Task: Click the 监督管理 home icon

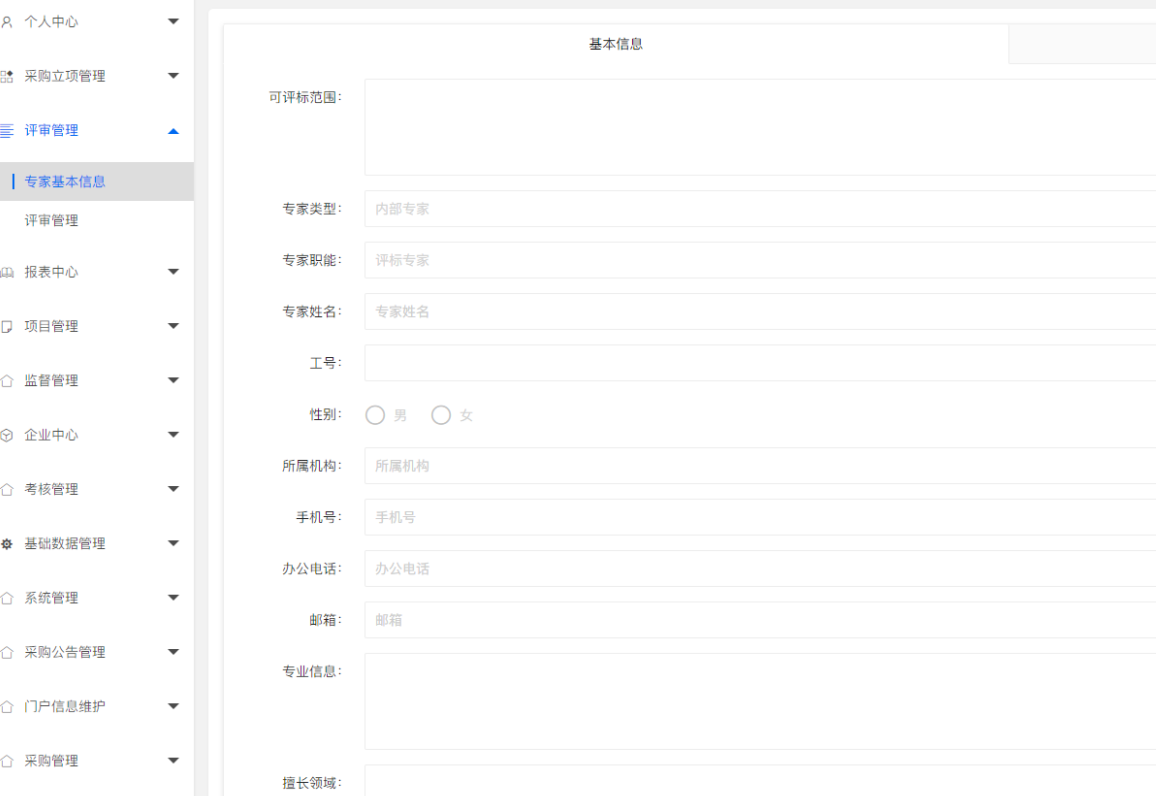Action: tap(7, 381)
